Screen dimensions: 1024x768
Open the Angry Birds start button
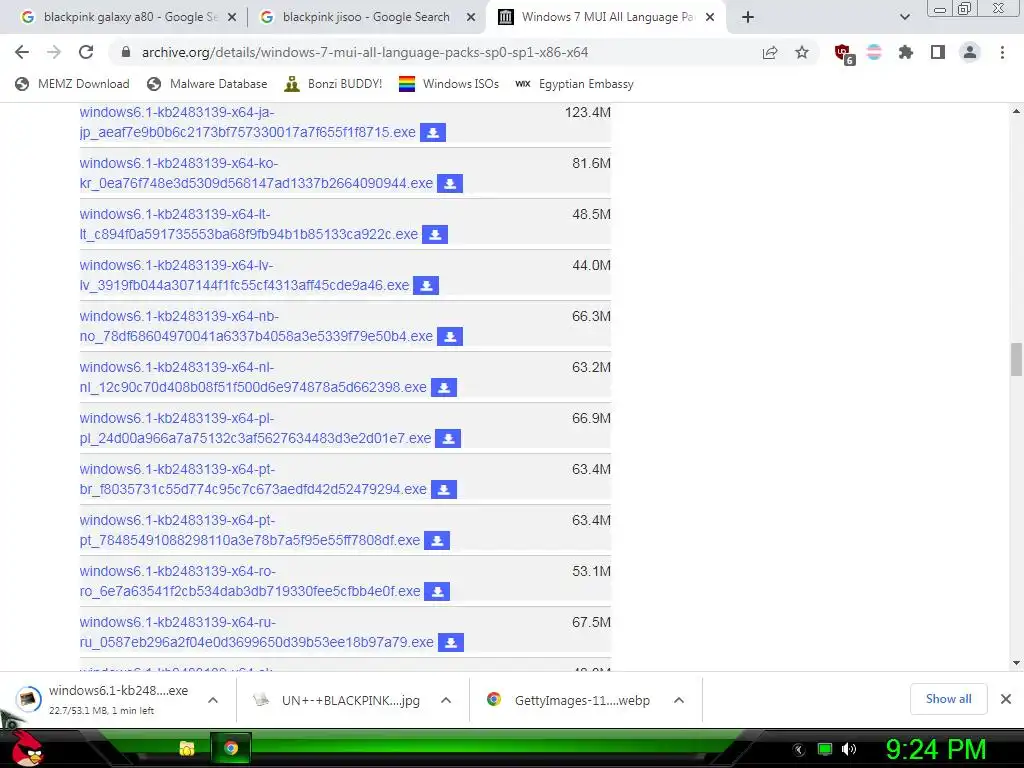[x=26, y=747]
